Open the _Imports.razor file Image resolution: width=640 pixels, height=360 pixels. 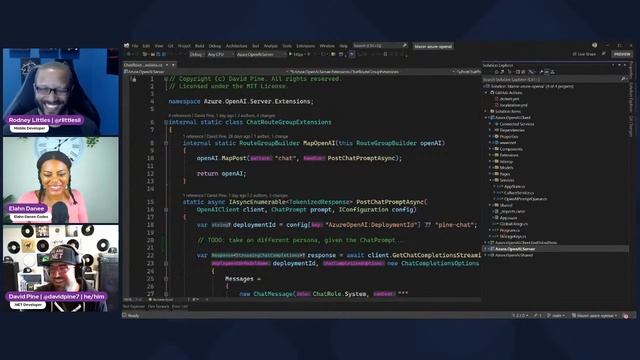[x=512, y=211]
